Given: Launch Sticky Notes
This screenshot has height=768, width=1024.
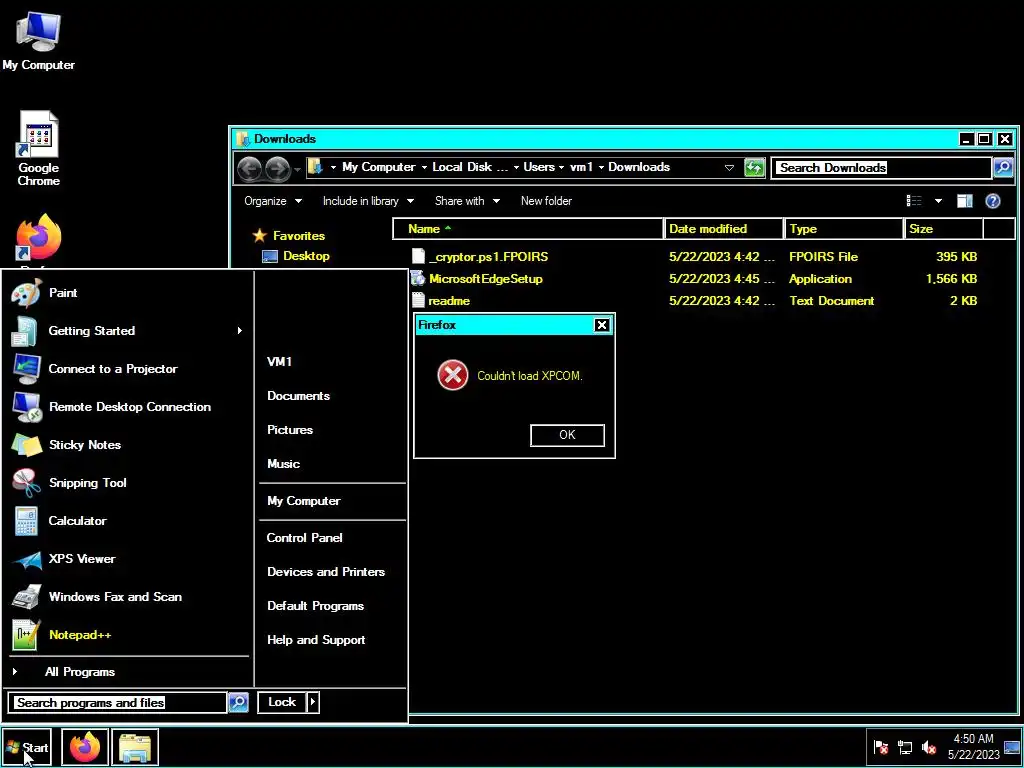Looking at the screenshot, I should pyautogui.click(x=129, y=445).
